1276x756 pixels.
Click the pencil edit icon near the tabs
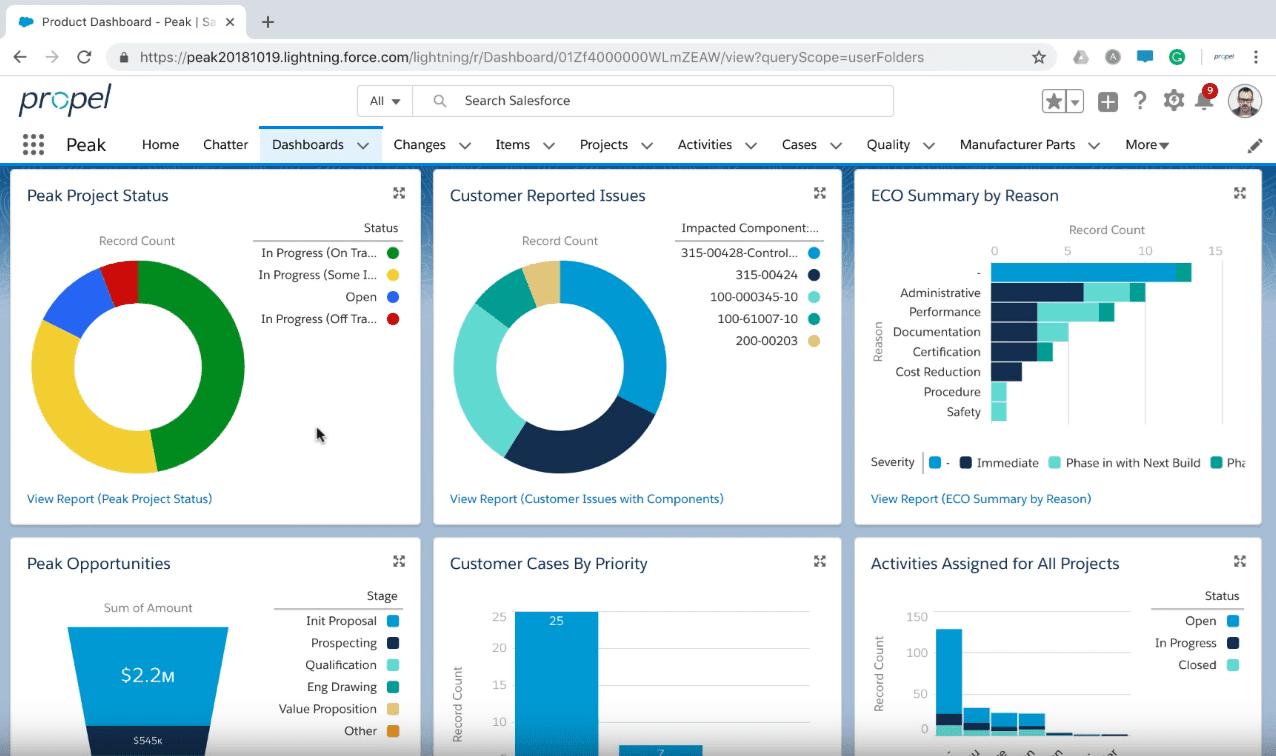tap(1255, 144)
